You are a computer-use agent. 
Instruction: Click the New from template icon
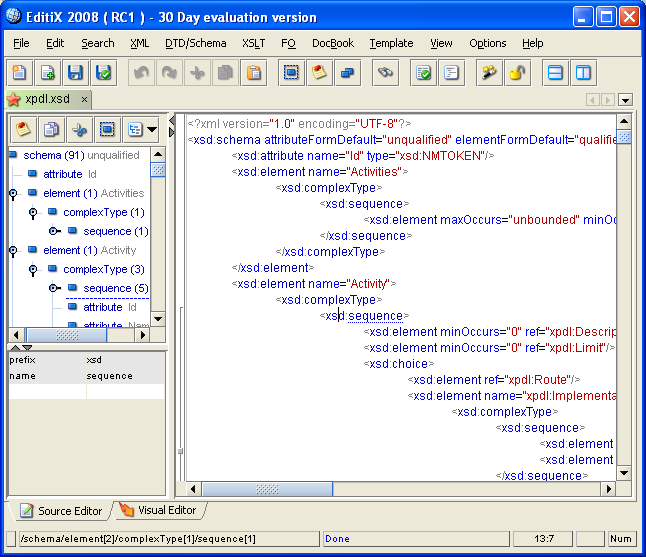point(48,73)
